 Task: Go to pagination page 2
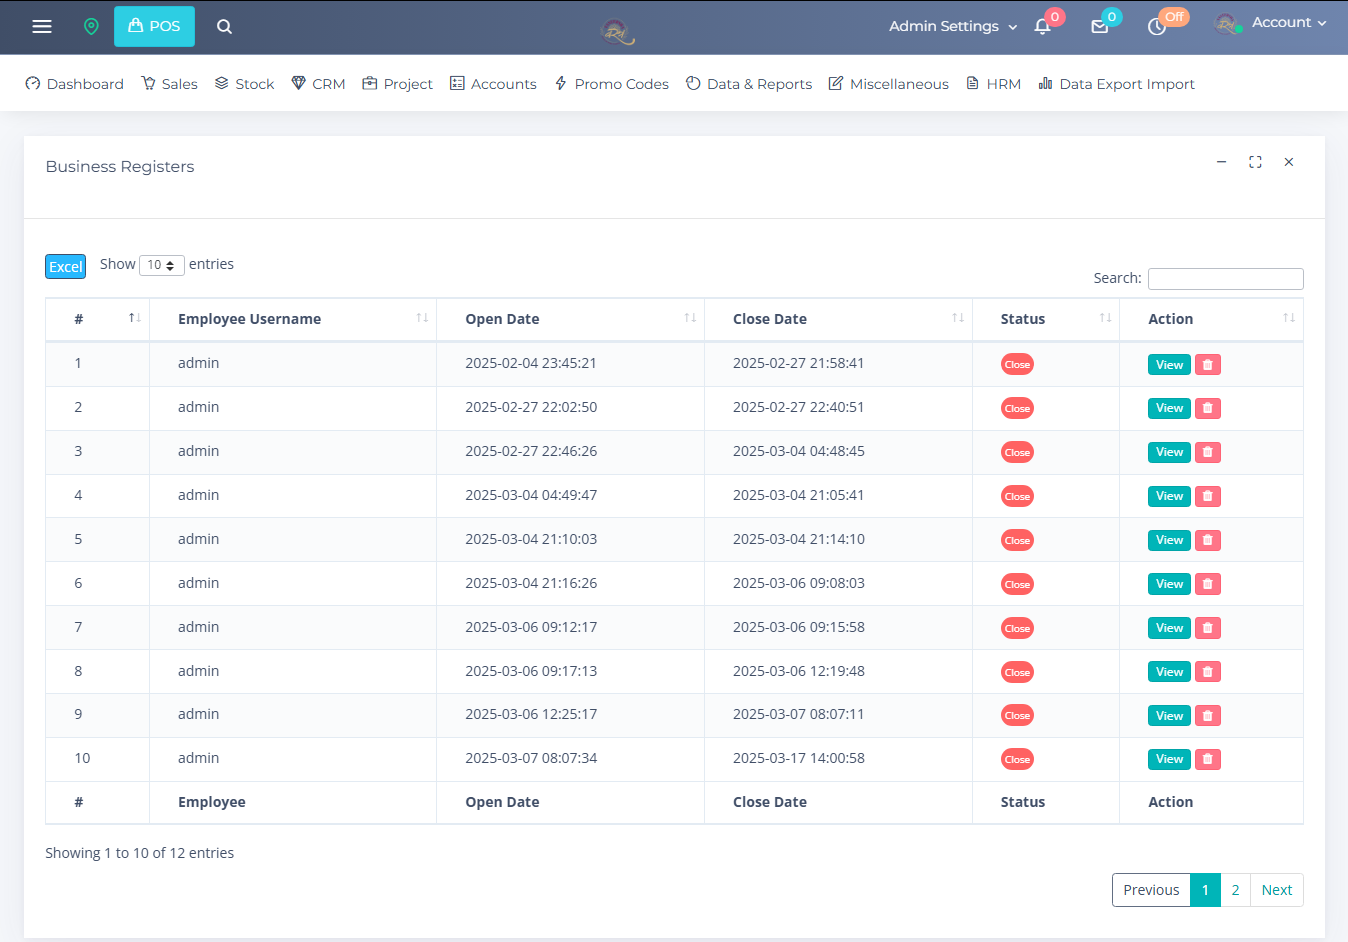(1236, 890)
